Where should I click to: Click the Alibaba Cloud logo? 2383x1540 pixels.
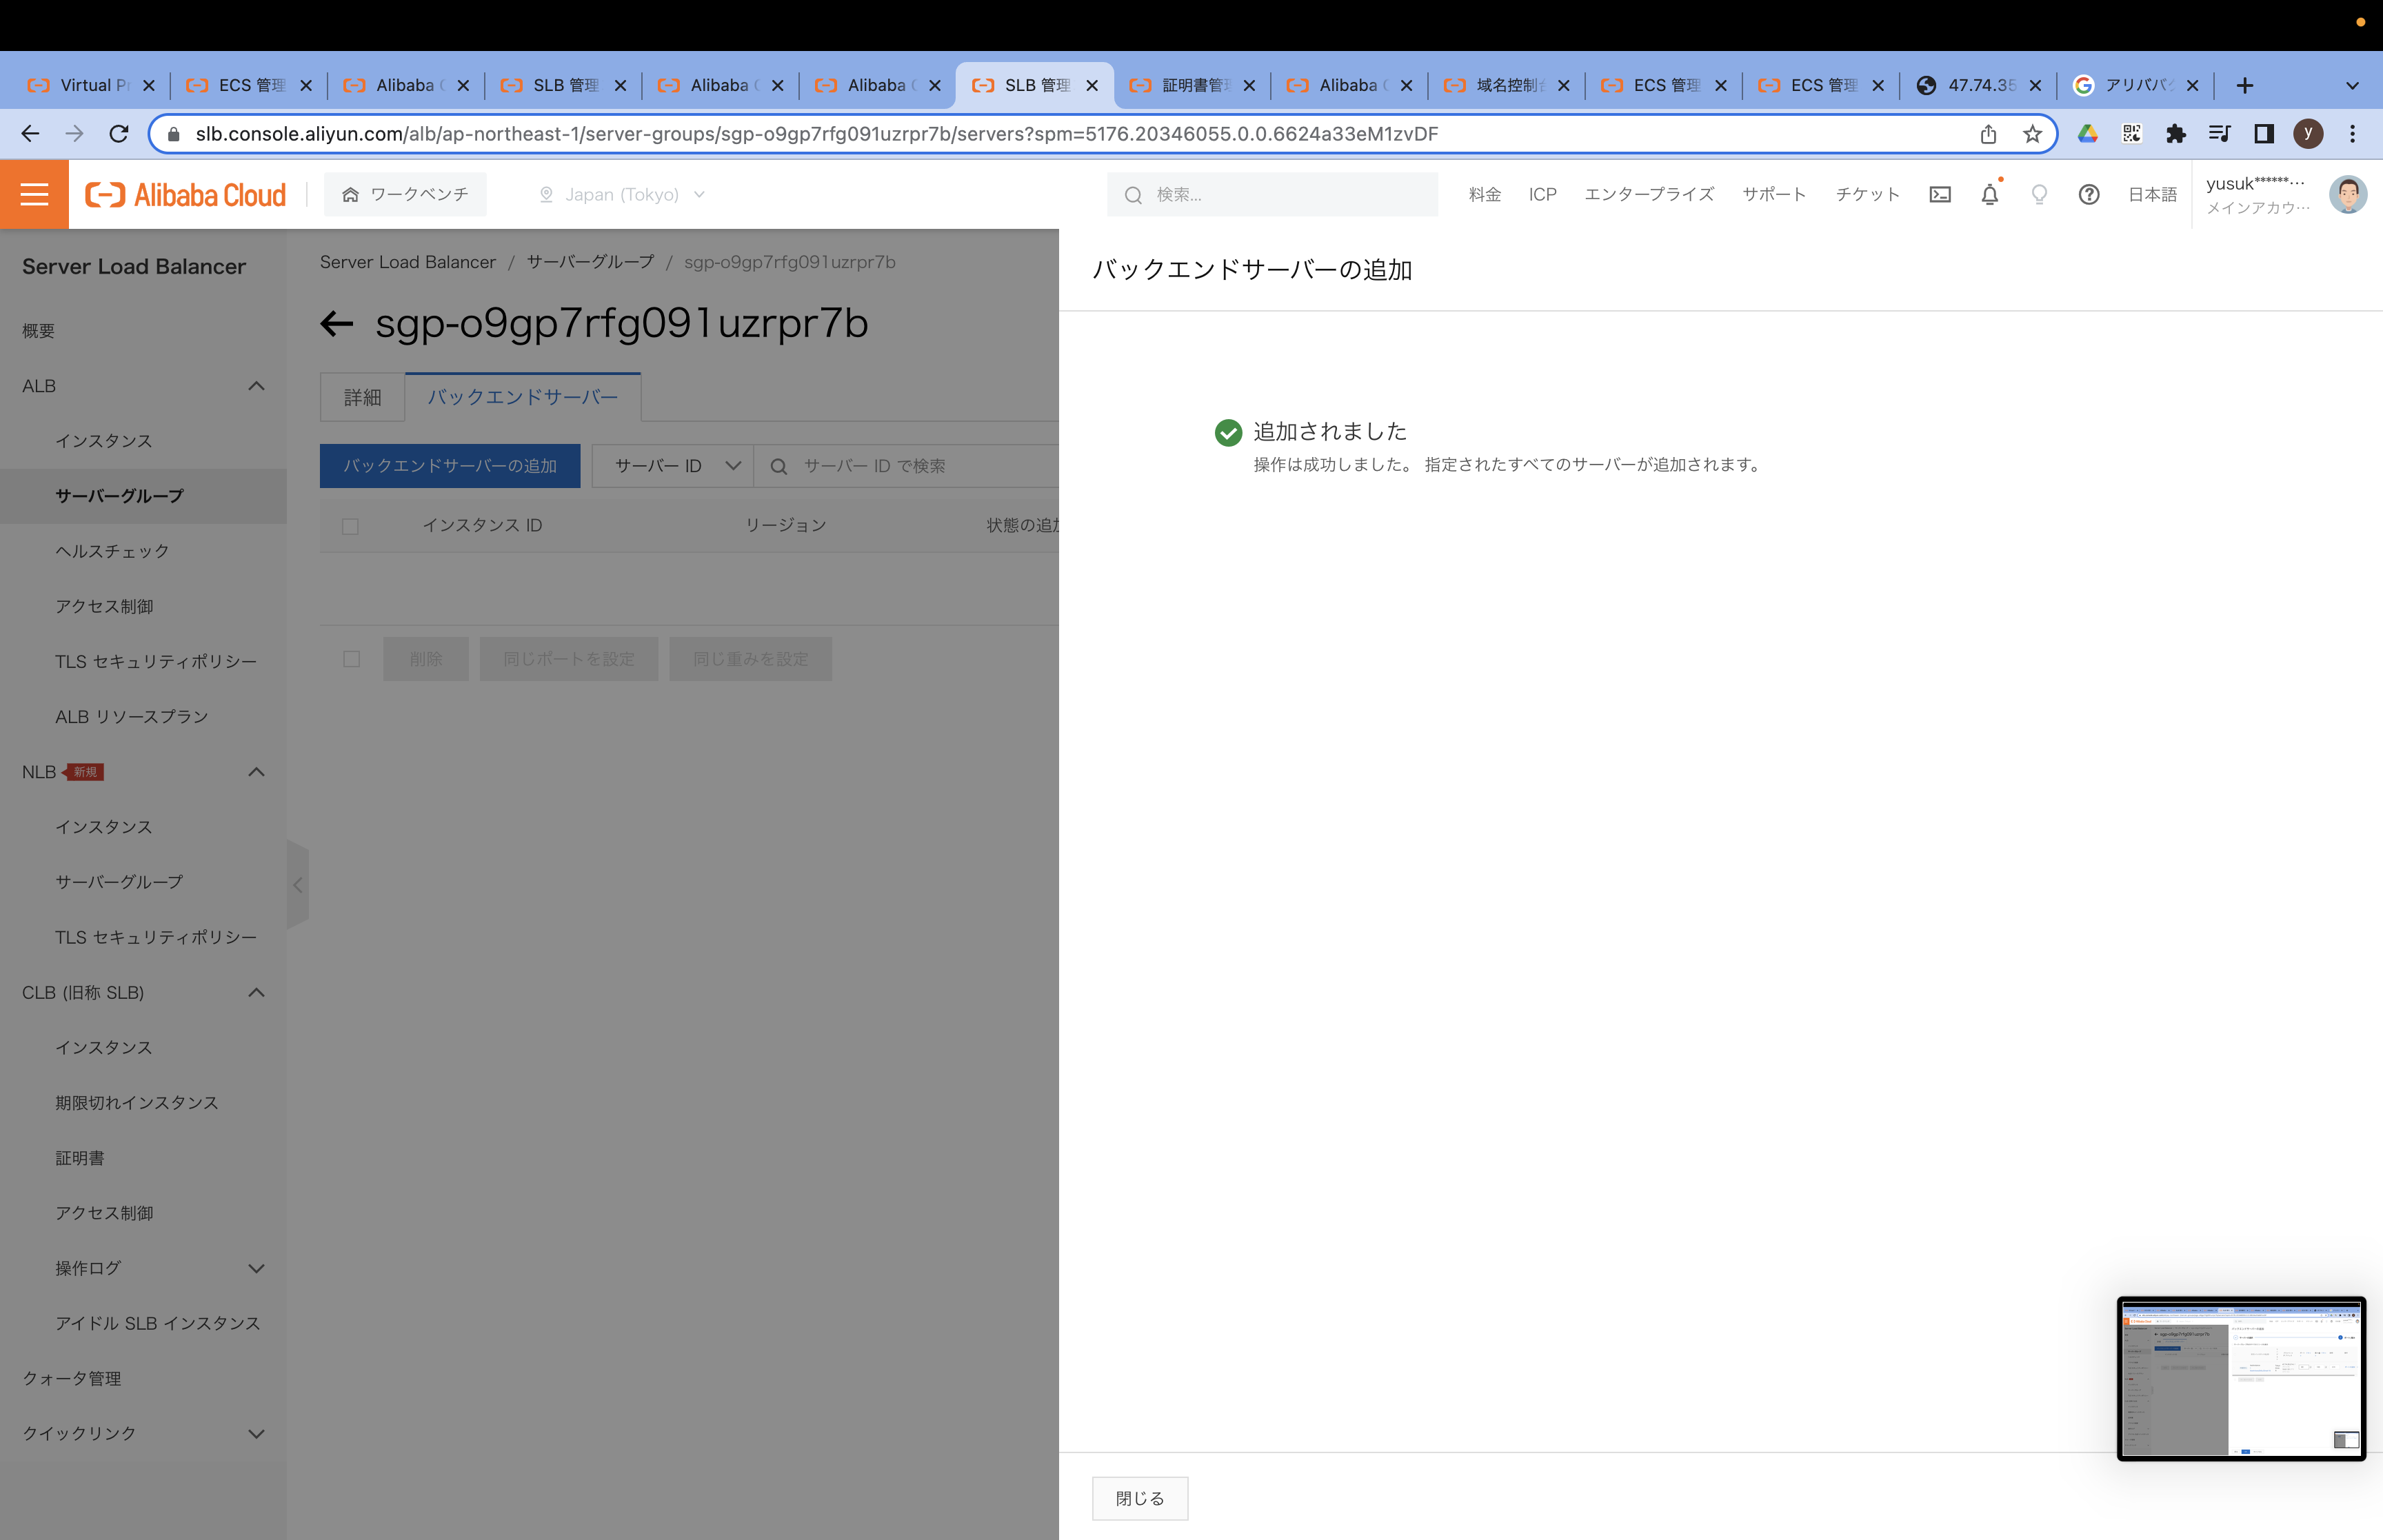183,194
